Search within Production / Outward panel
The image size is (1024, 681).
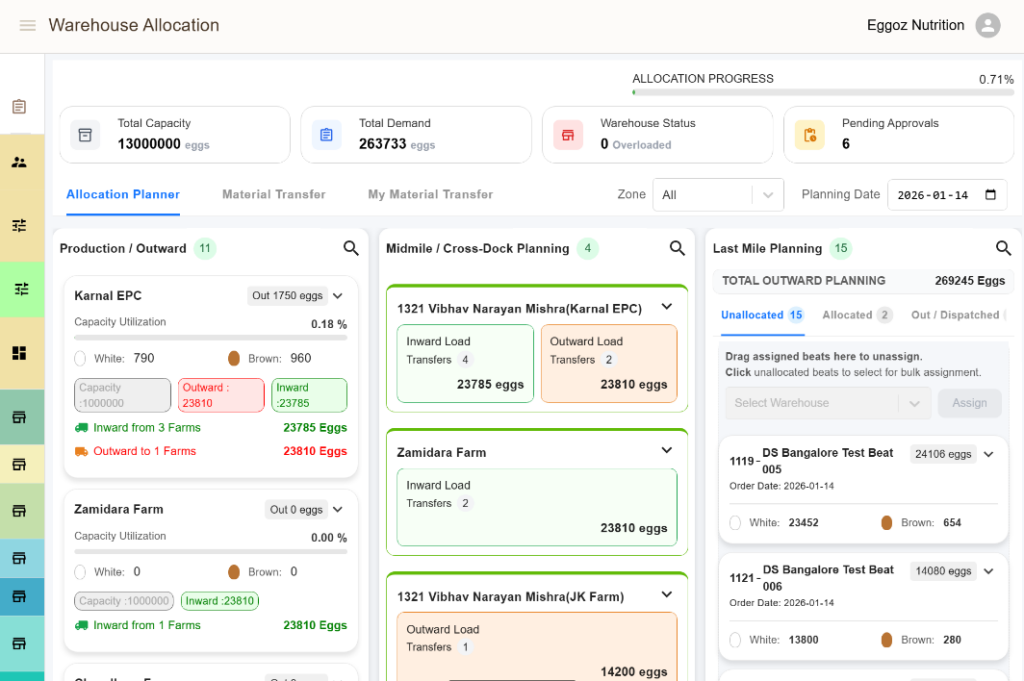351,248
